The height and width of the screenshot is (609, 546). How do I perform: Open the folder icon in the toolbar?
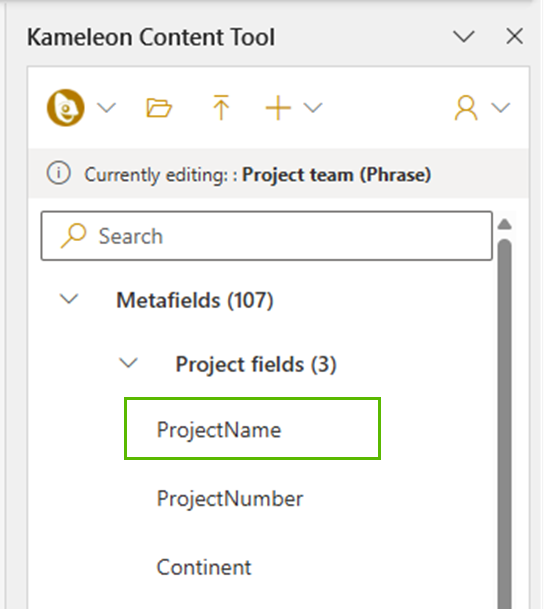point(159,108)
